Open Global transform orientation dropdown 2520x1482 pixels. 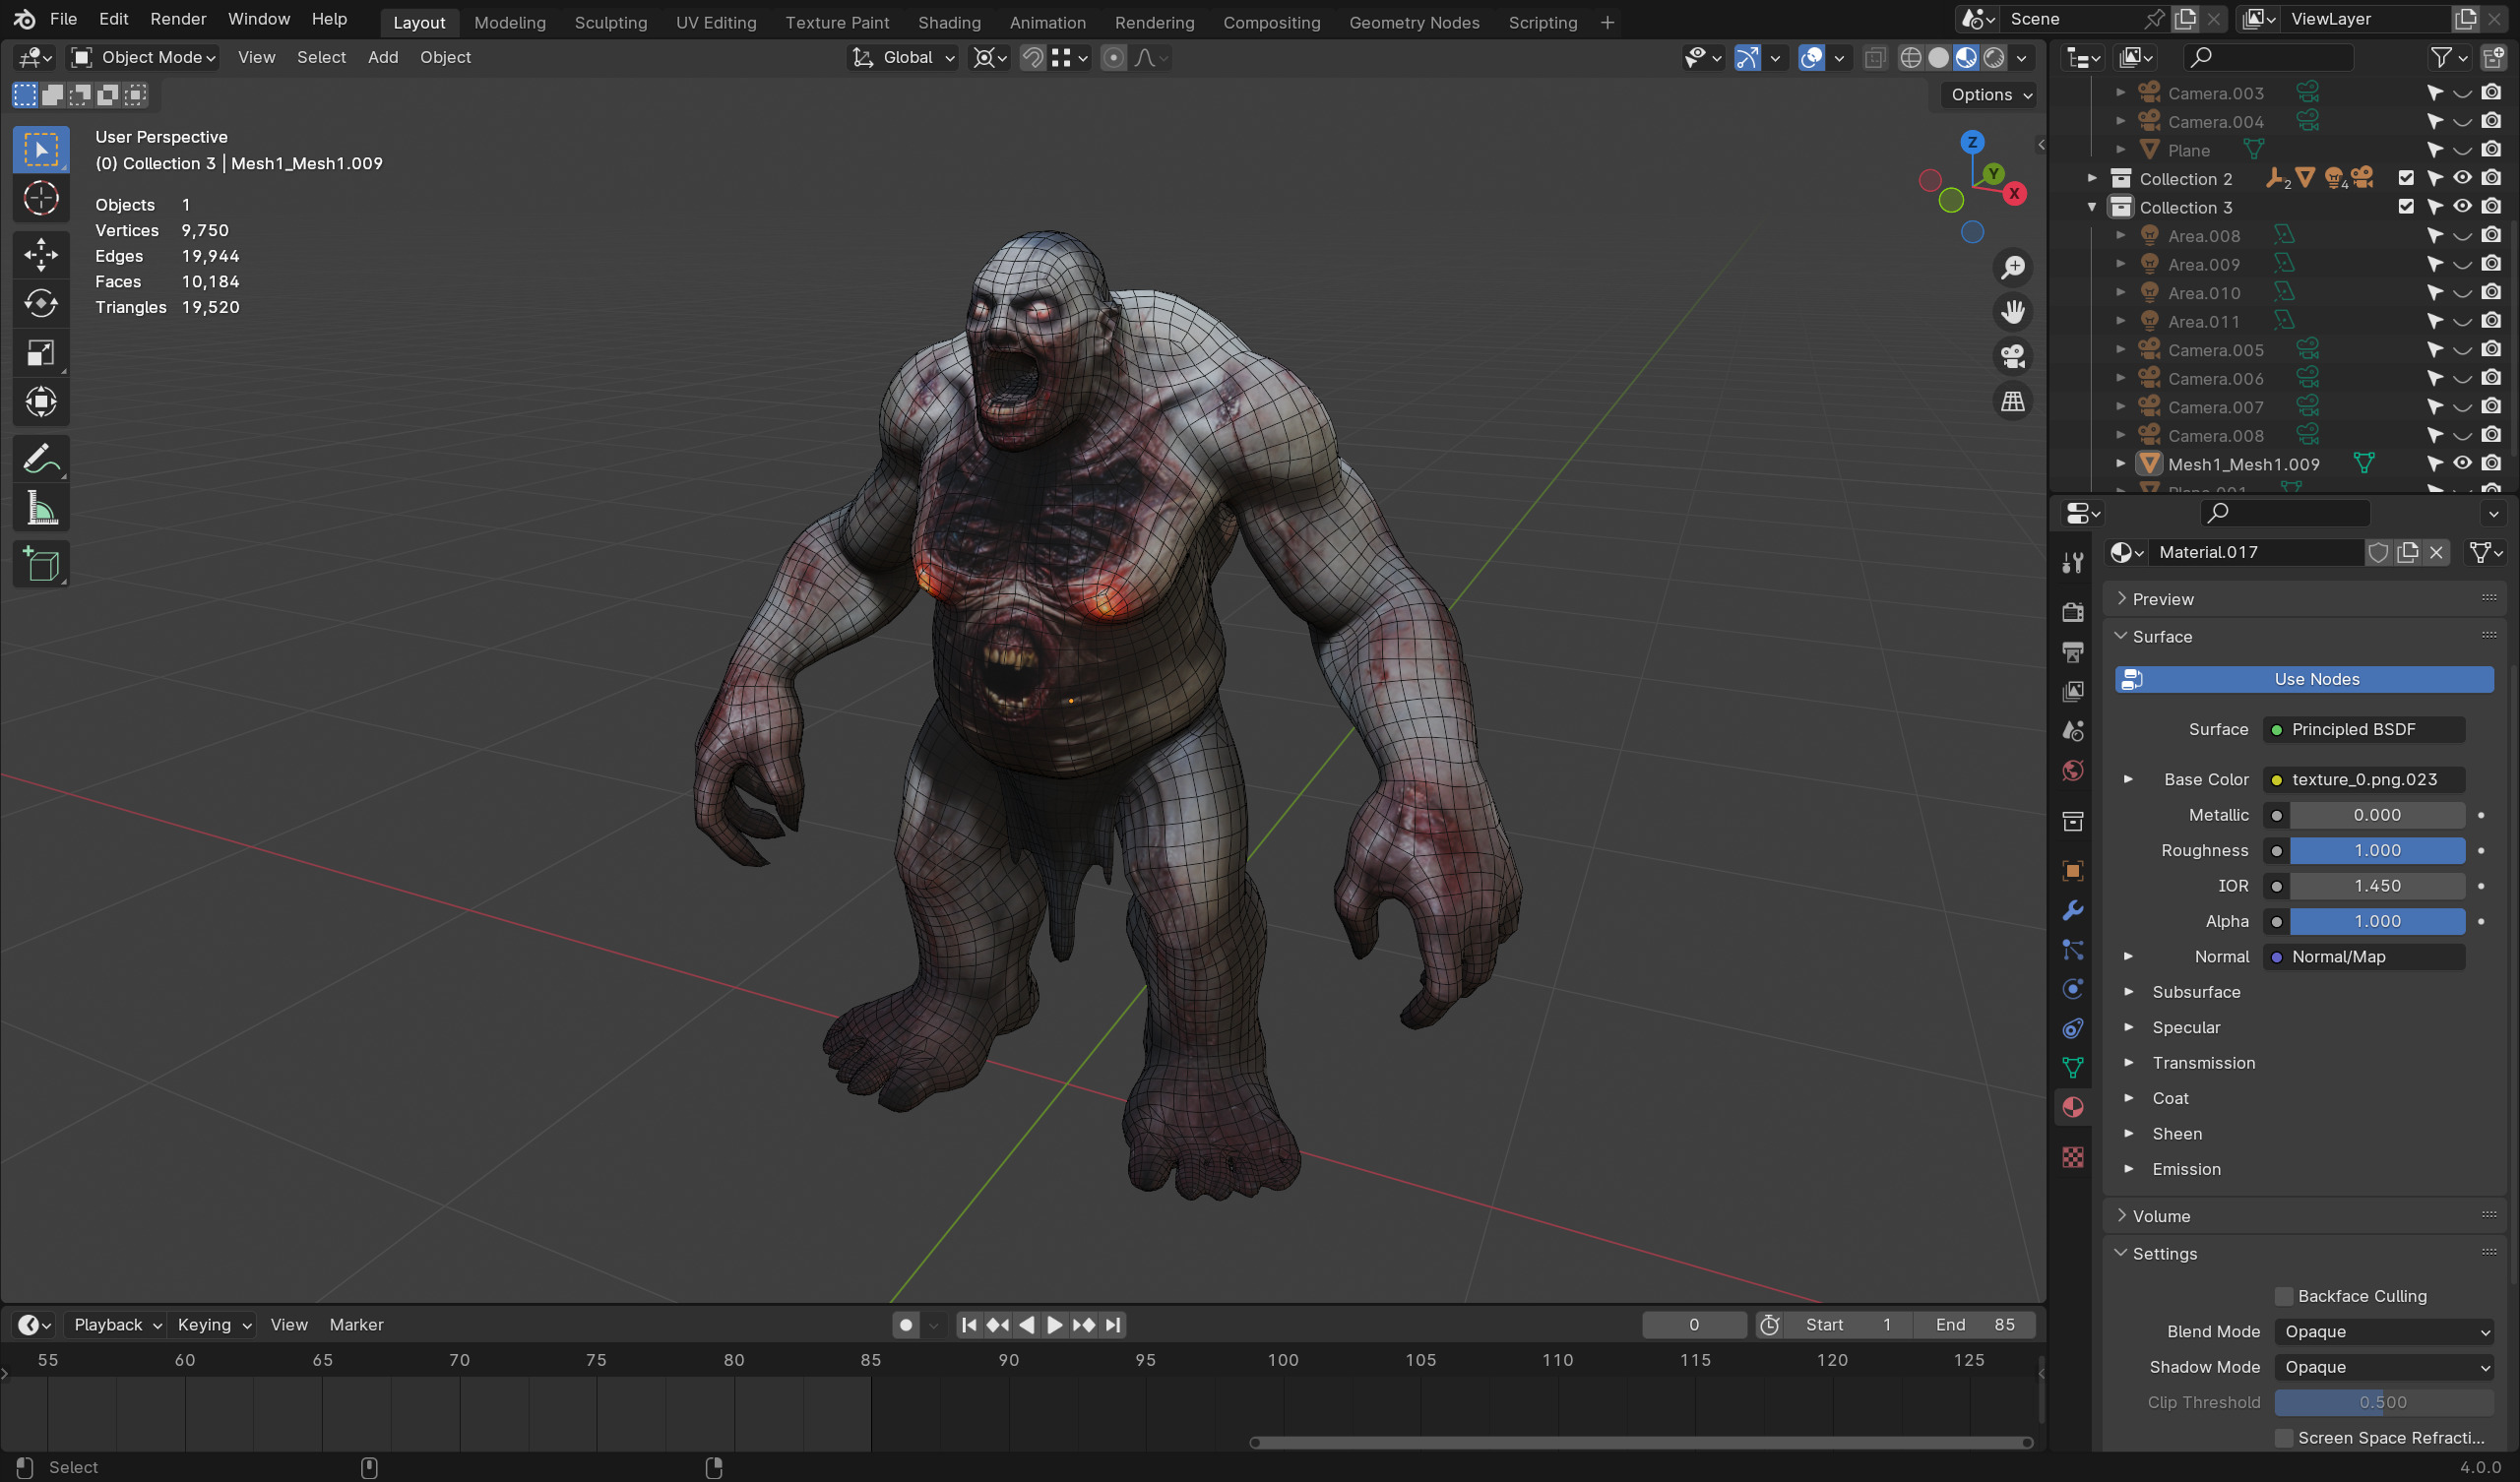[903, 58]
